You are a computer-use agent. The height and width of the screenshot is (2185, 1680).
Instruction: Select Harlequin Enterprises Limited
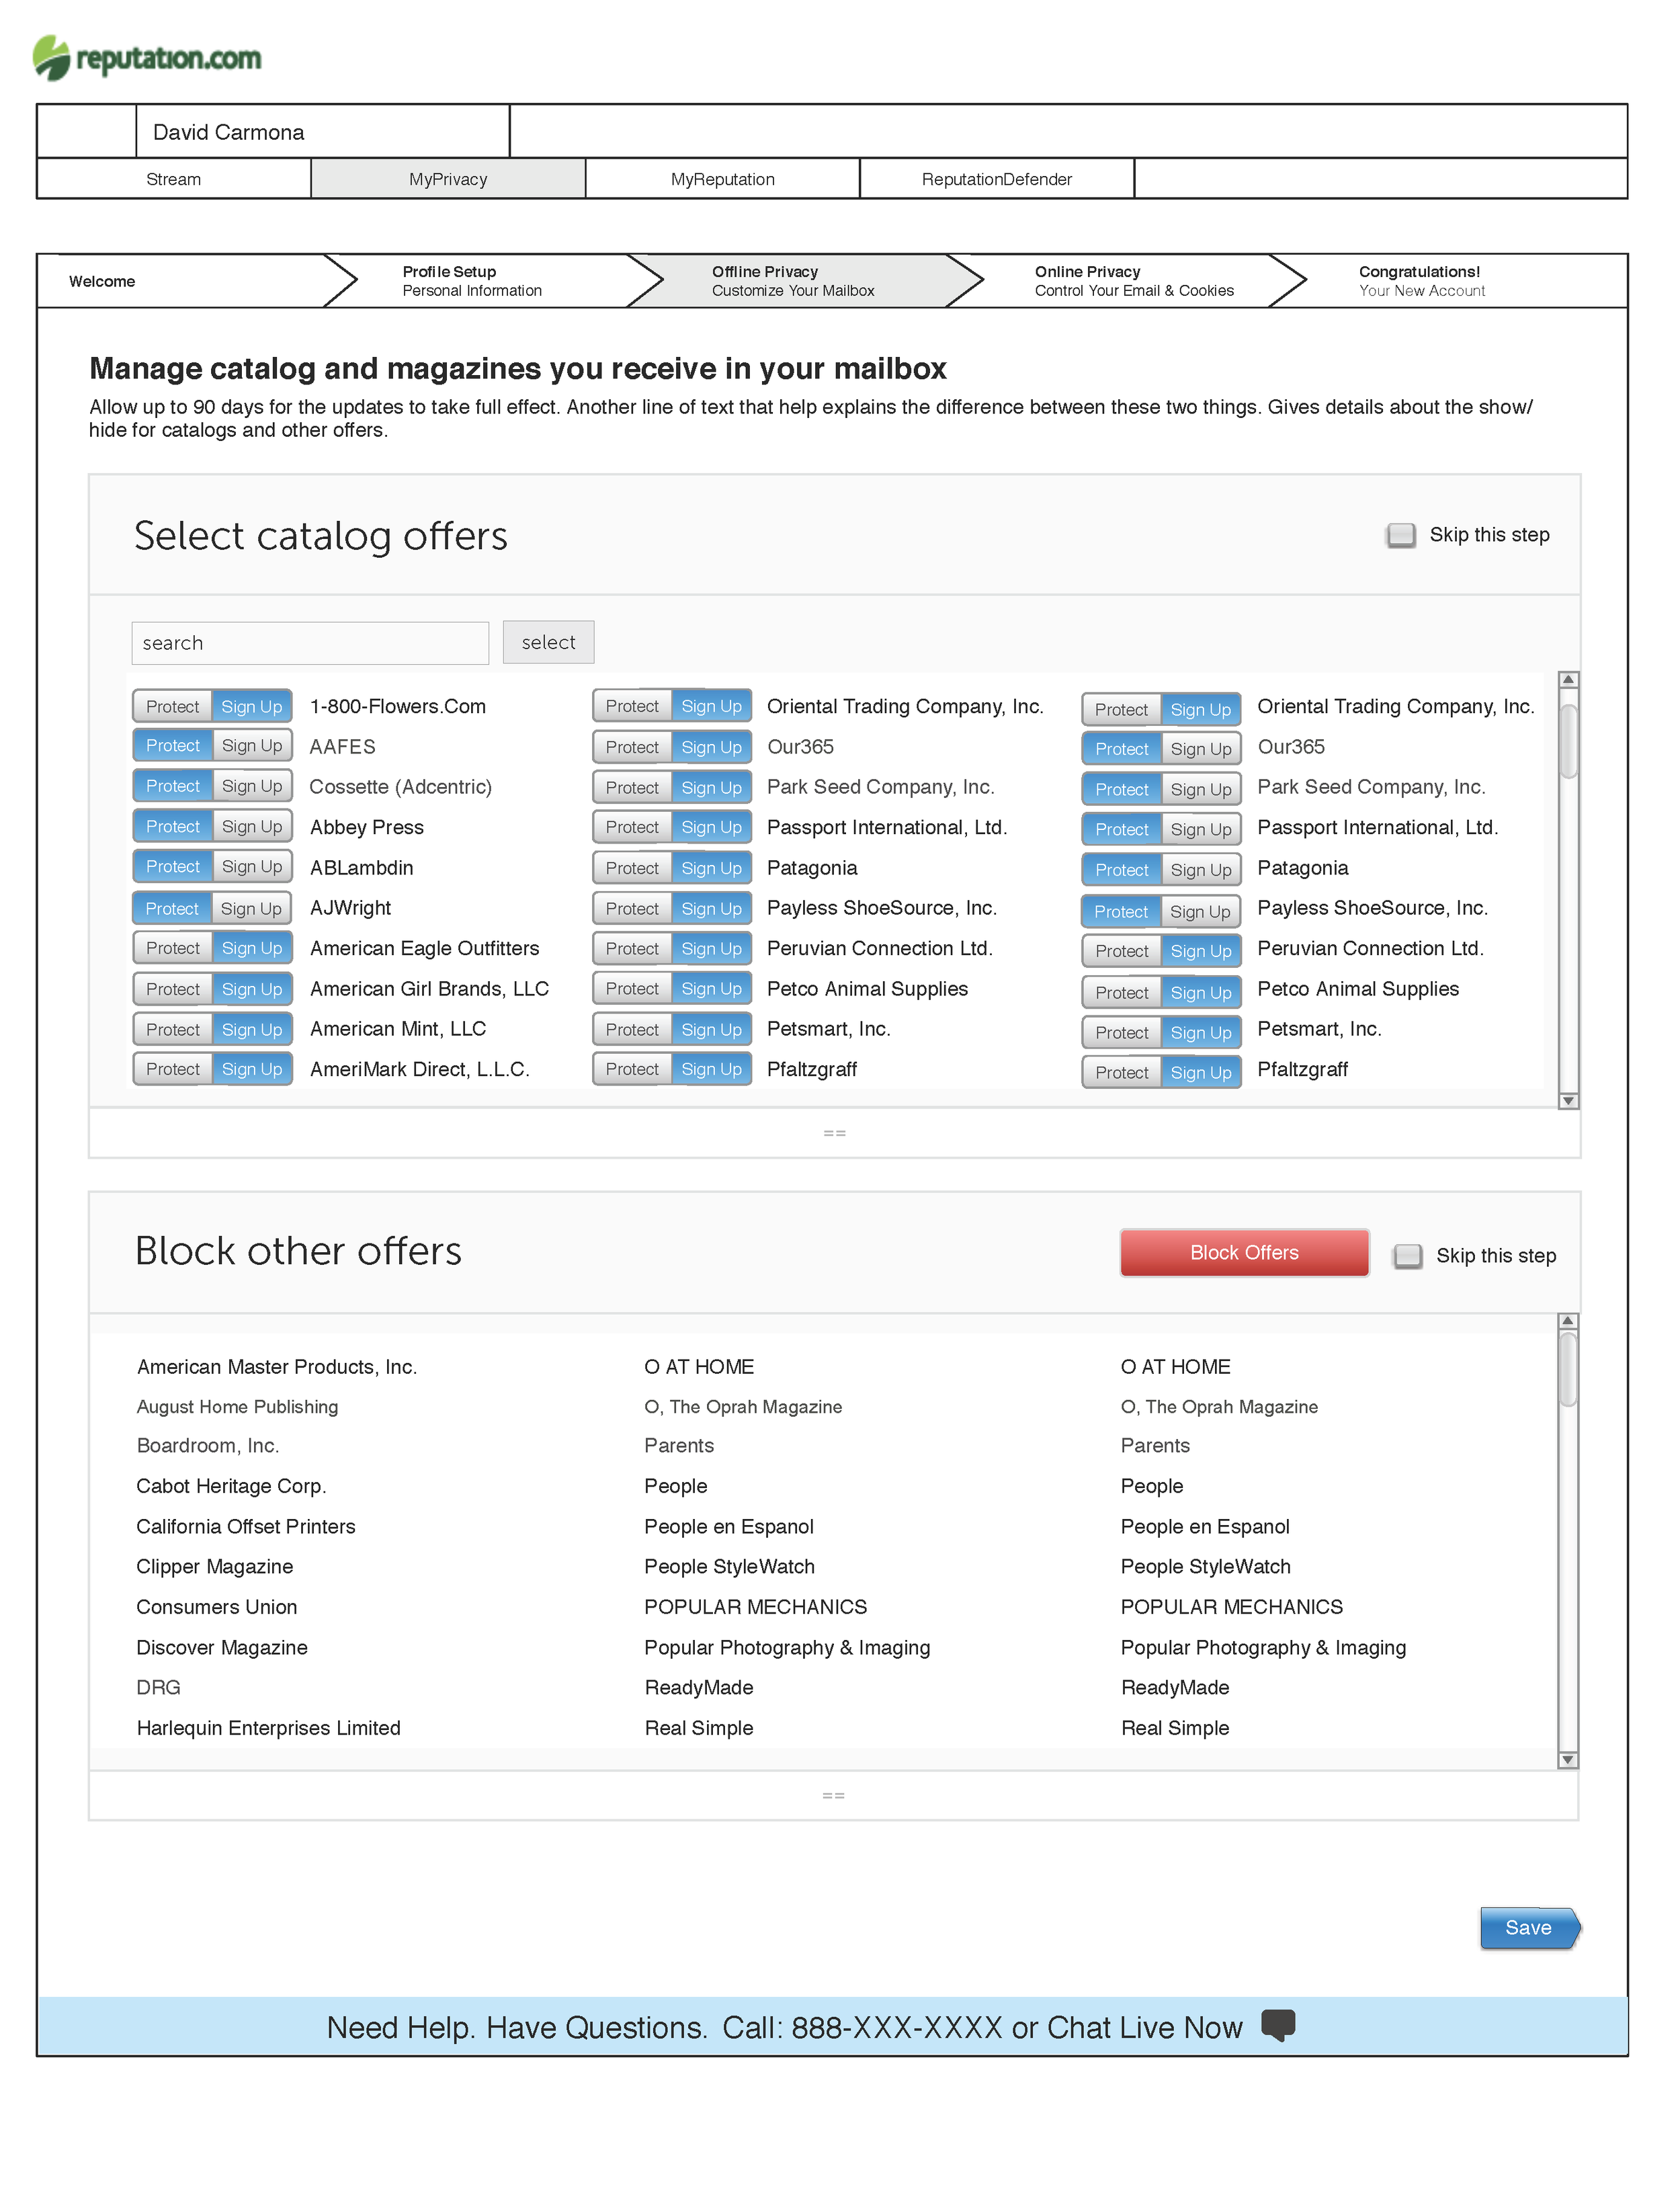tap(268, 1727)
